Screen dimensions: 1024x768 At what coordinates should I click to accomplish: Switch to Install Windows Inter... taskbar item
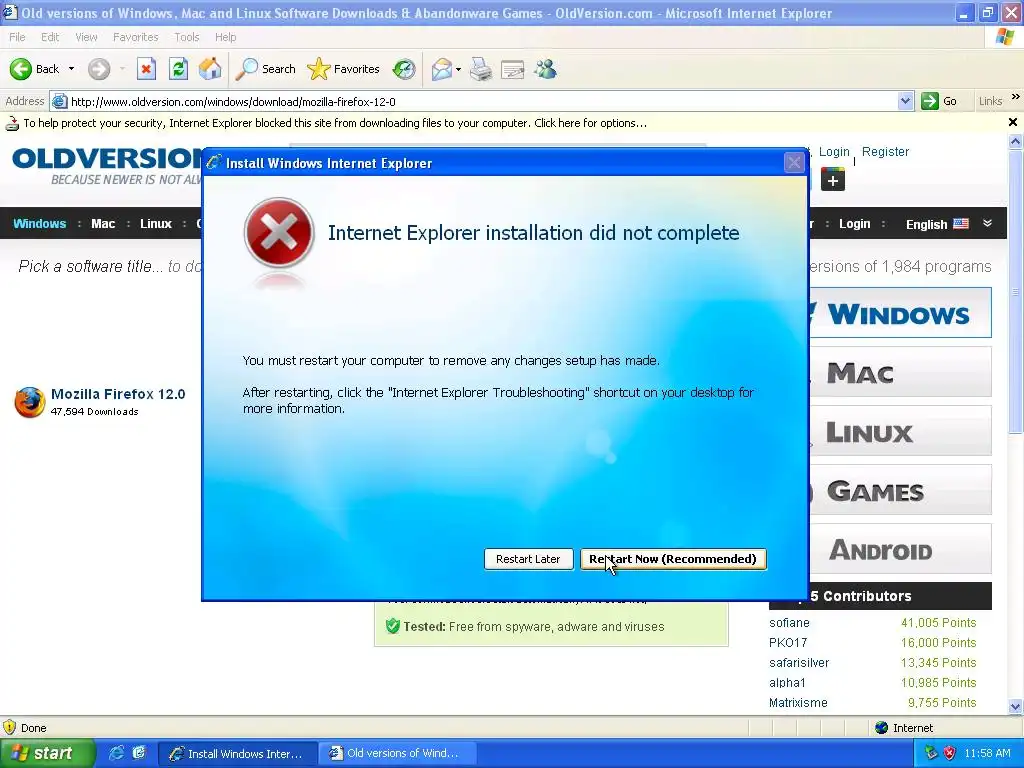[x=238, y=754]
